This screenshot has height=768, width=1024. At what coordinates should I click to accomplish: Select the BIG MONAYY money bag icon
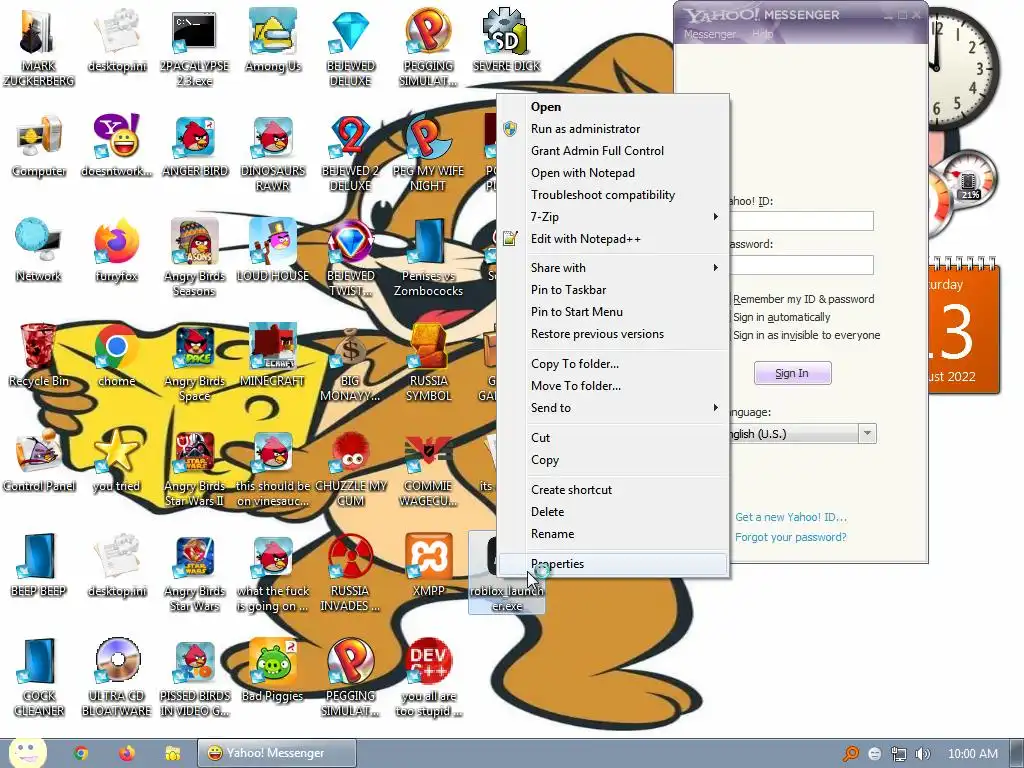pos(350,348)
